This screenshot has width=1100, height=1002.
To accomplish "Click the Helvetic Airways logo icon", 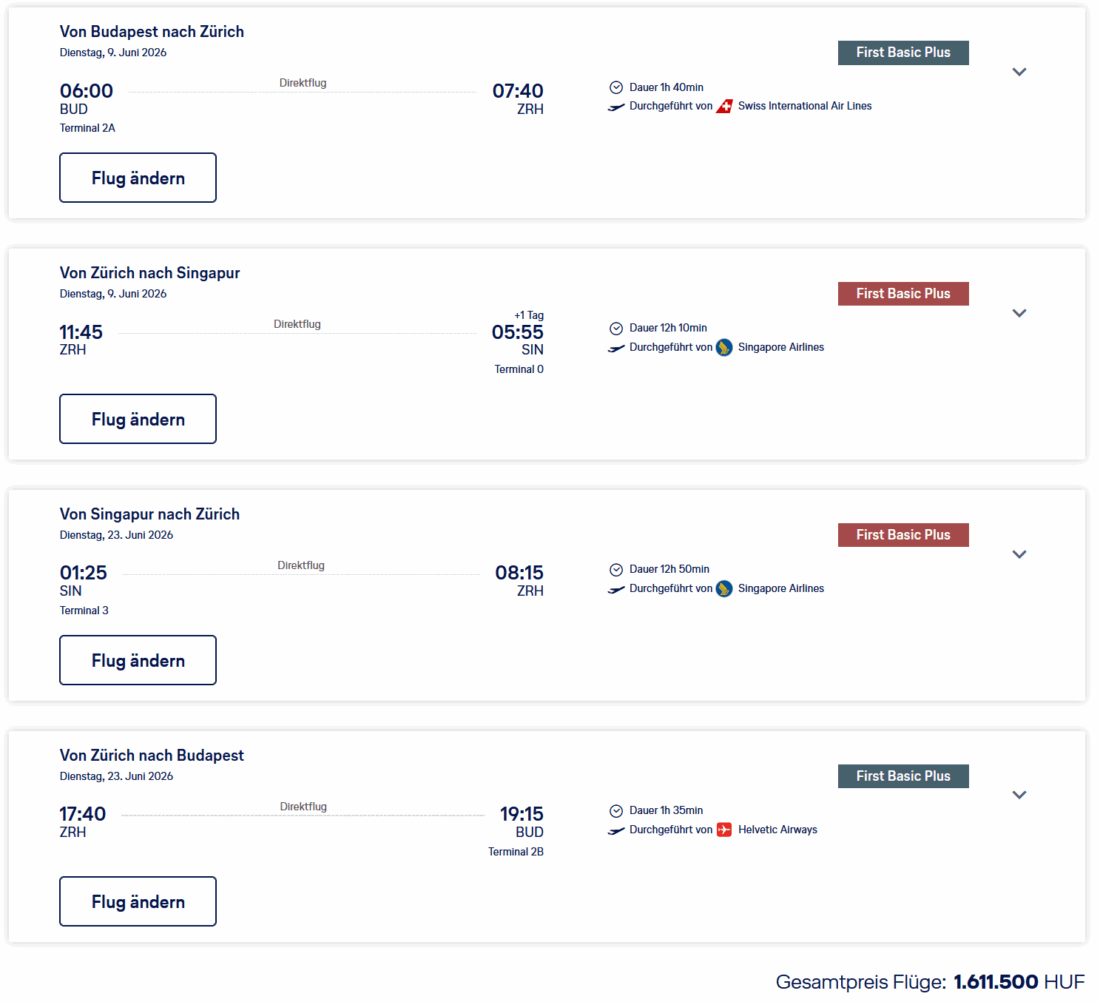I will [x=724, y=830].
